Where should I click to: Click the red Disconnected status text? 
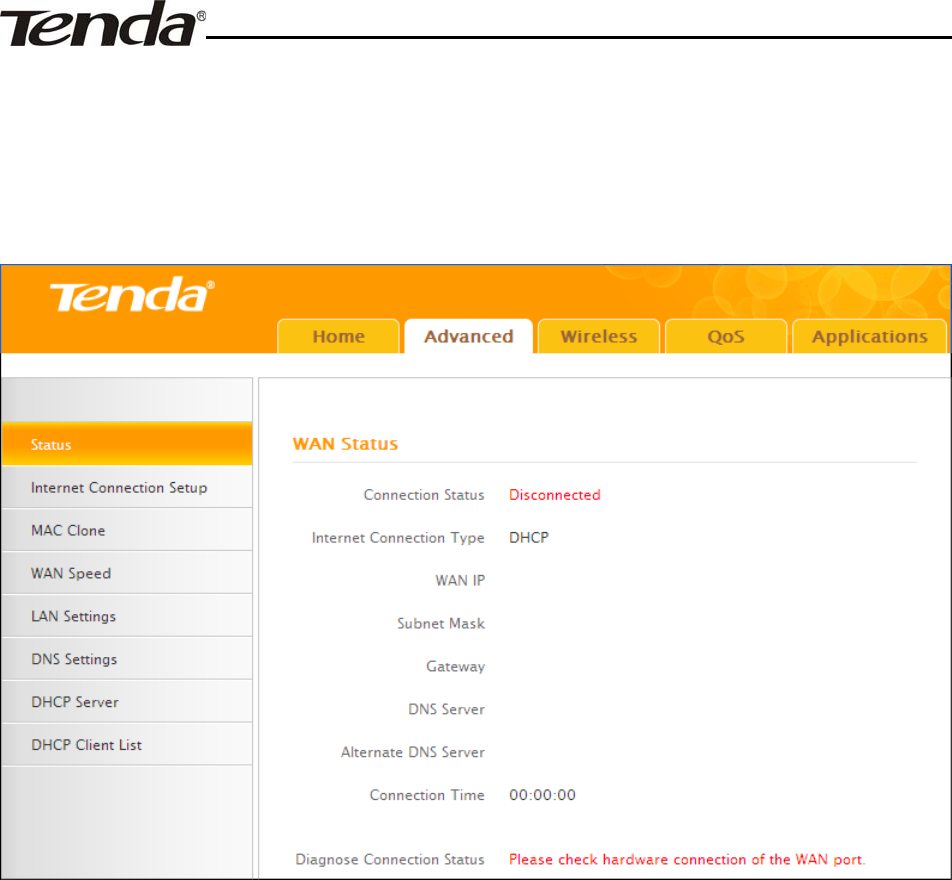coord(554,495)
